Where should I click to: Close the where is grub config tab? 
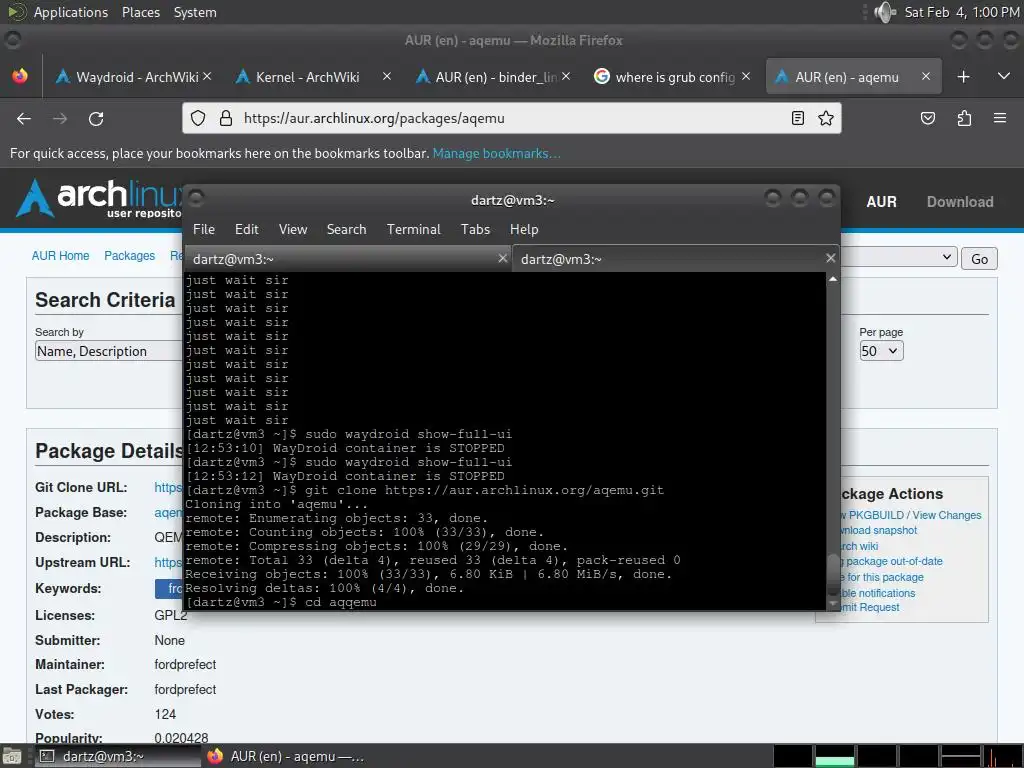coord(746,76)
